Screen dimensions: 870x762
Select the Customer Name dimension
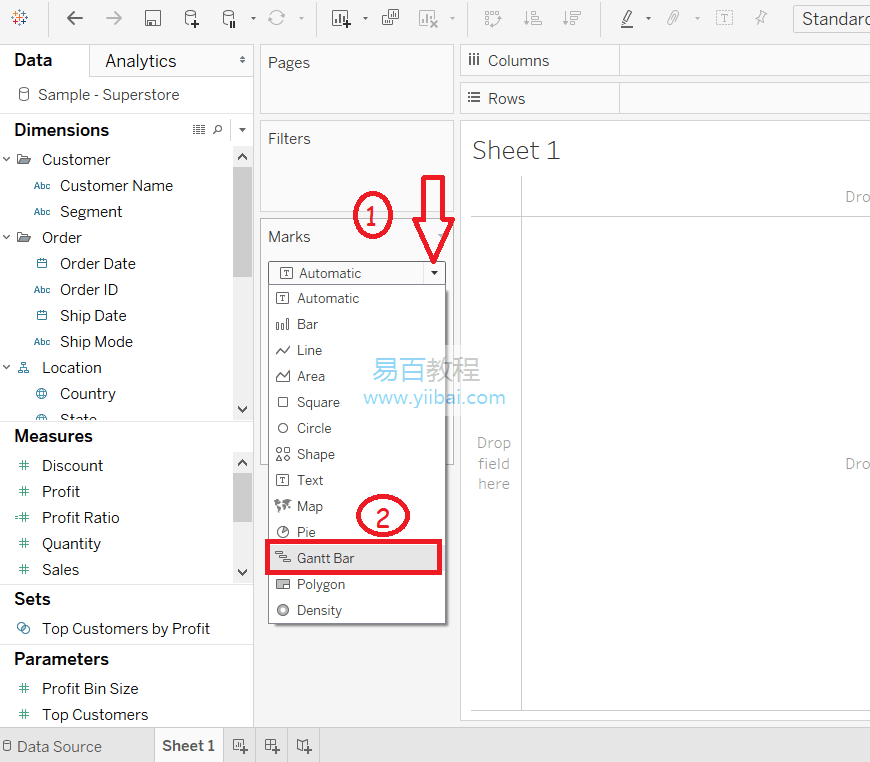[117, 185]
